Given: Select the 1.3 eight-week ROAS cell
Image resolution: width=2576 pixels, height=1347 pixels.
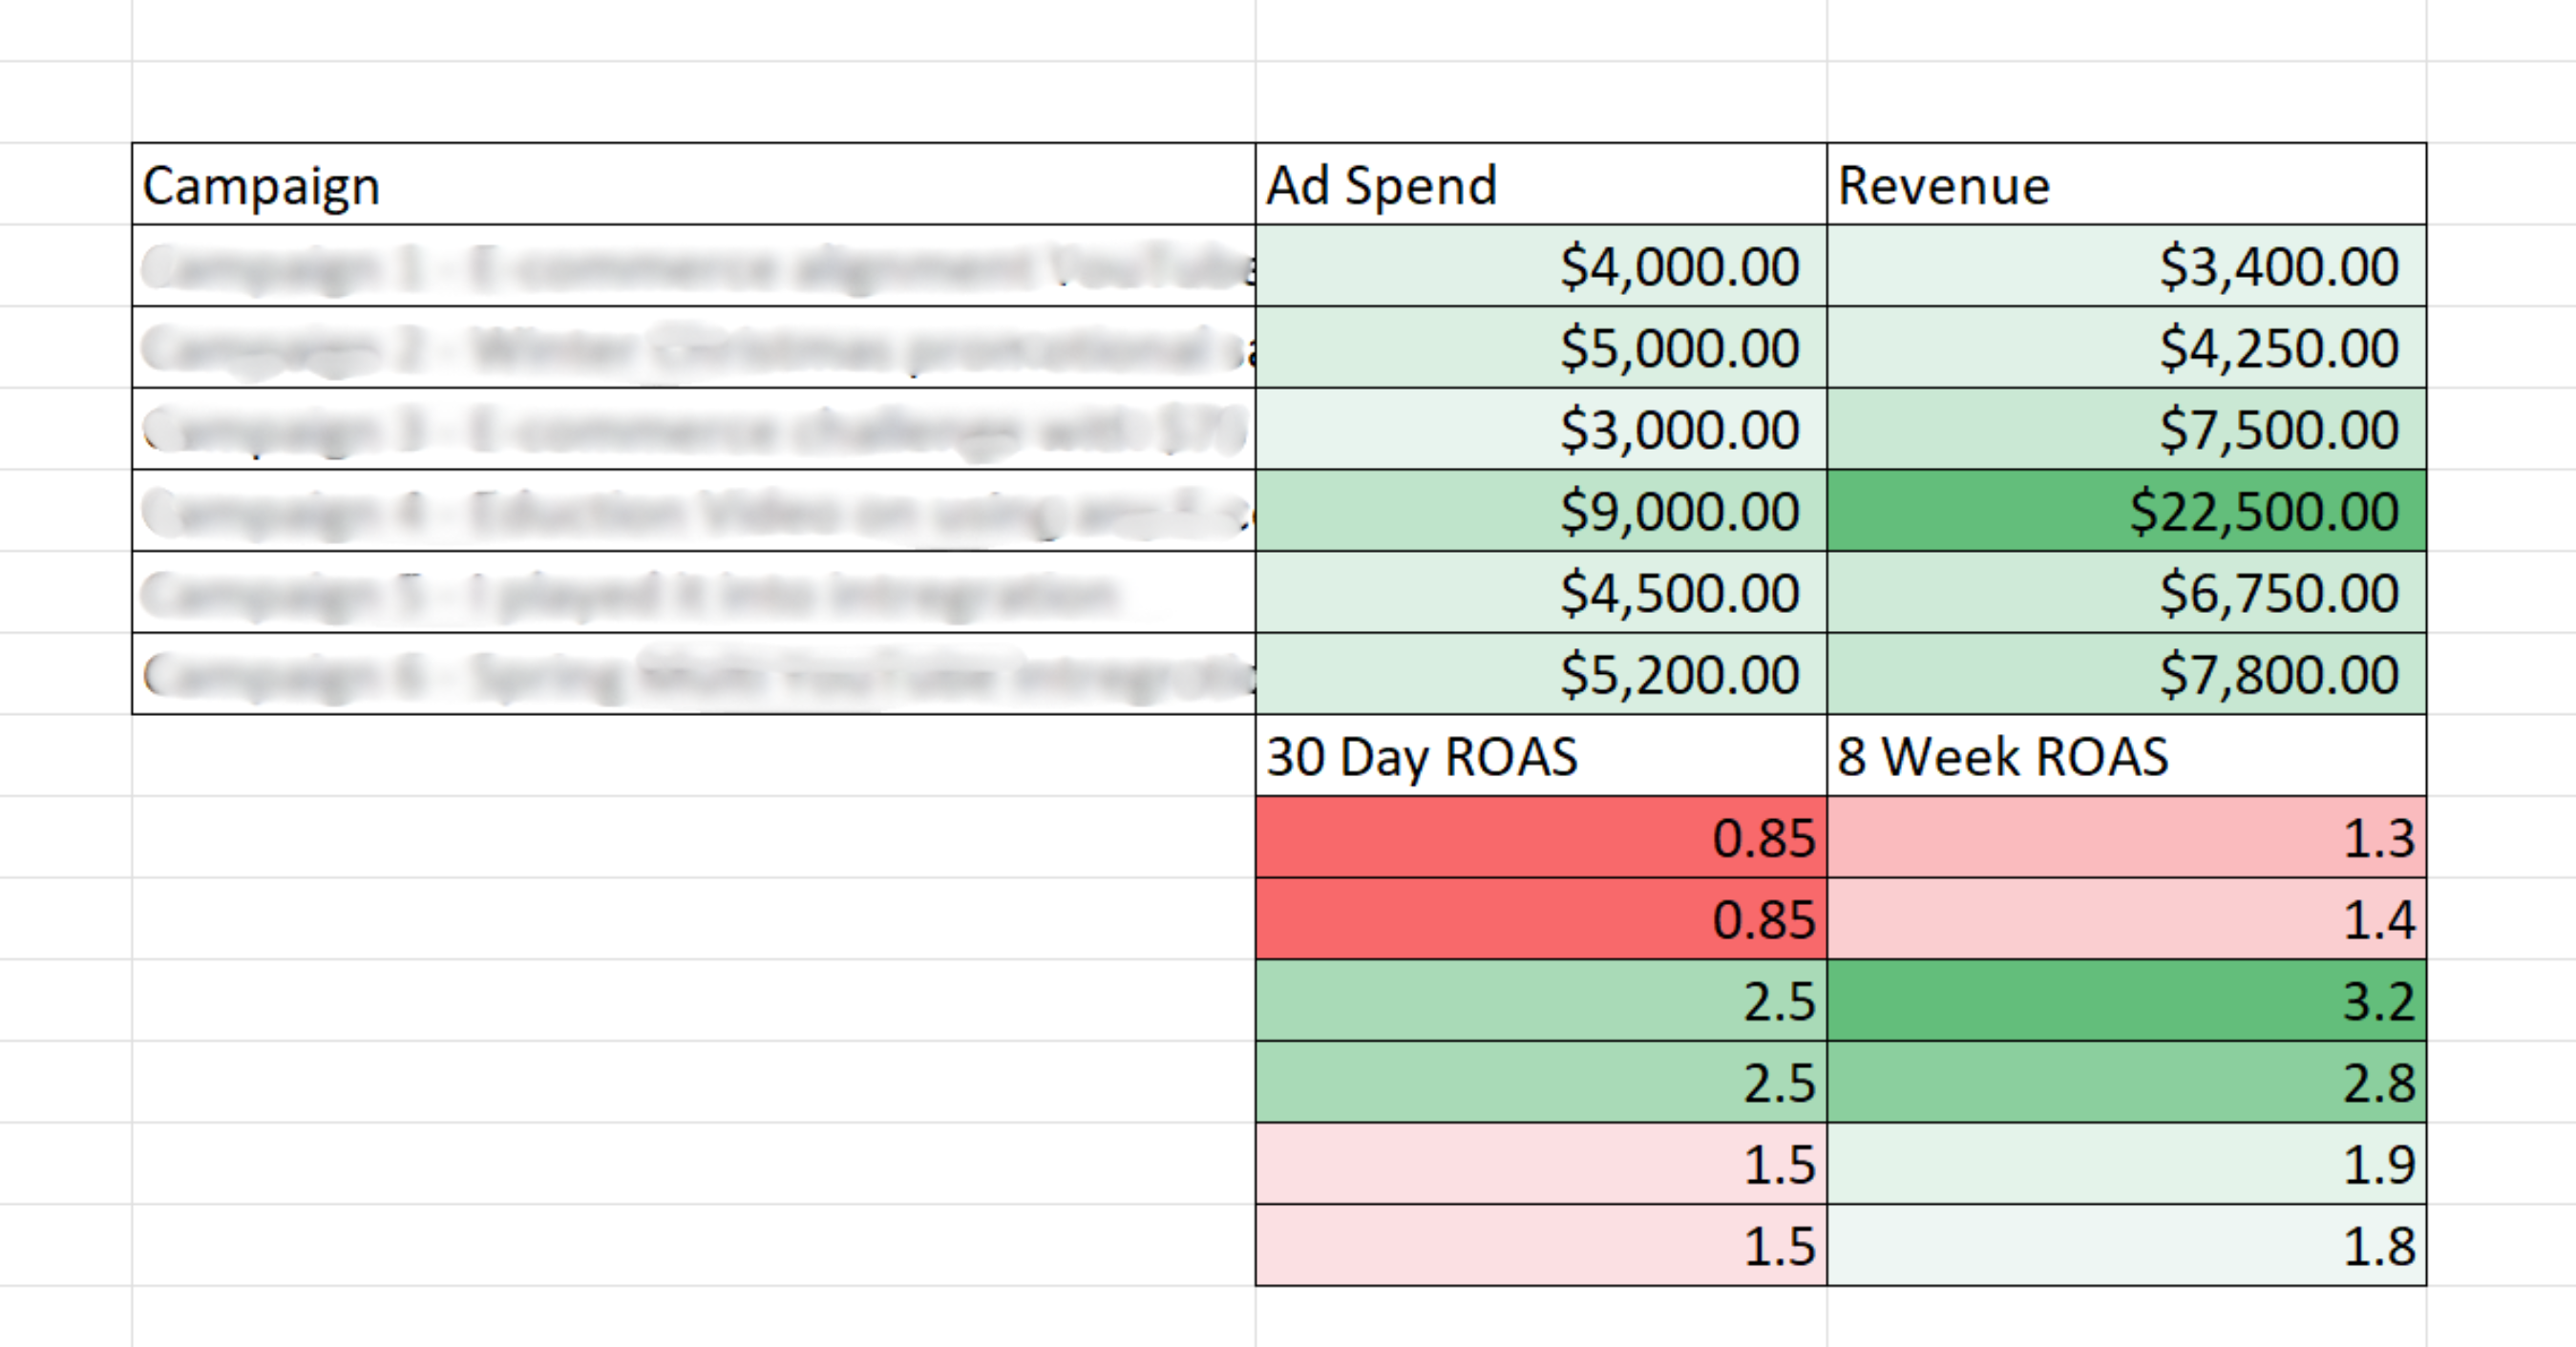Looking at the screenshot, I should tap(2125, 838).
